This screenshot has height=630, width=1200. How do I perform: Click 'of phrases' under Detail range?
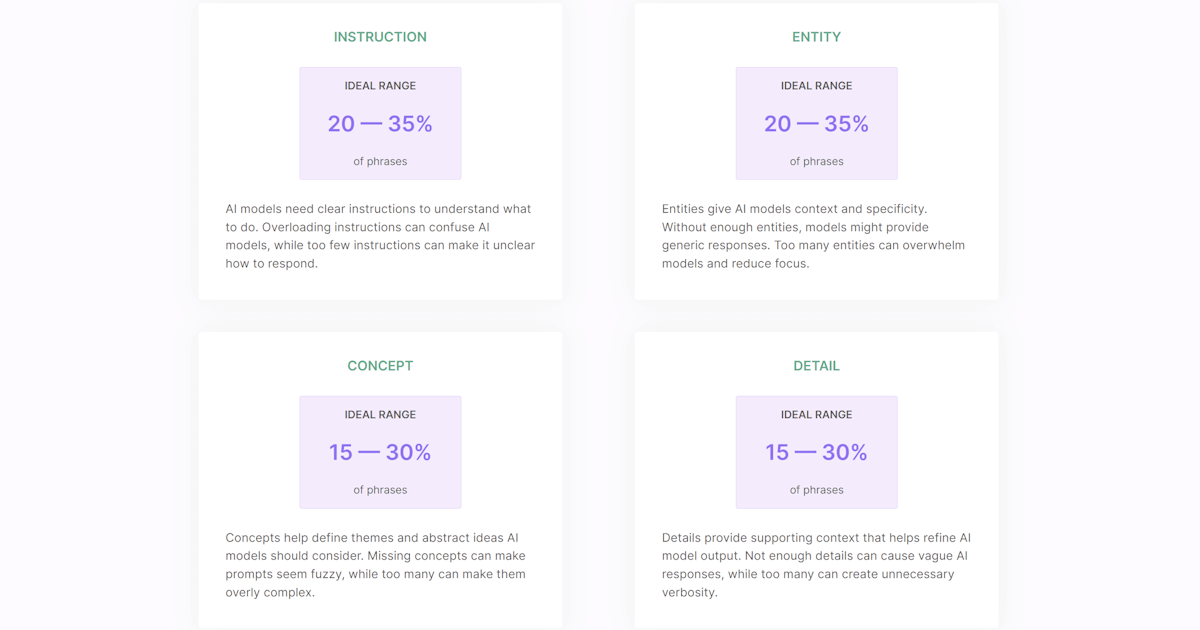(816, 490)
